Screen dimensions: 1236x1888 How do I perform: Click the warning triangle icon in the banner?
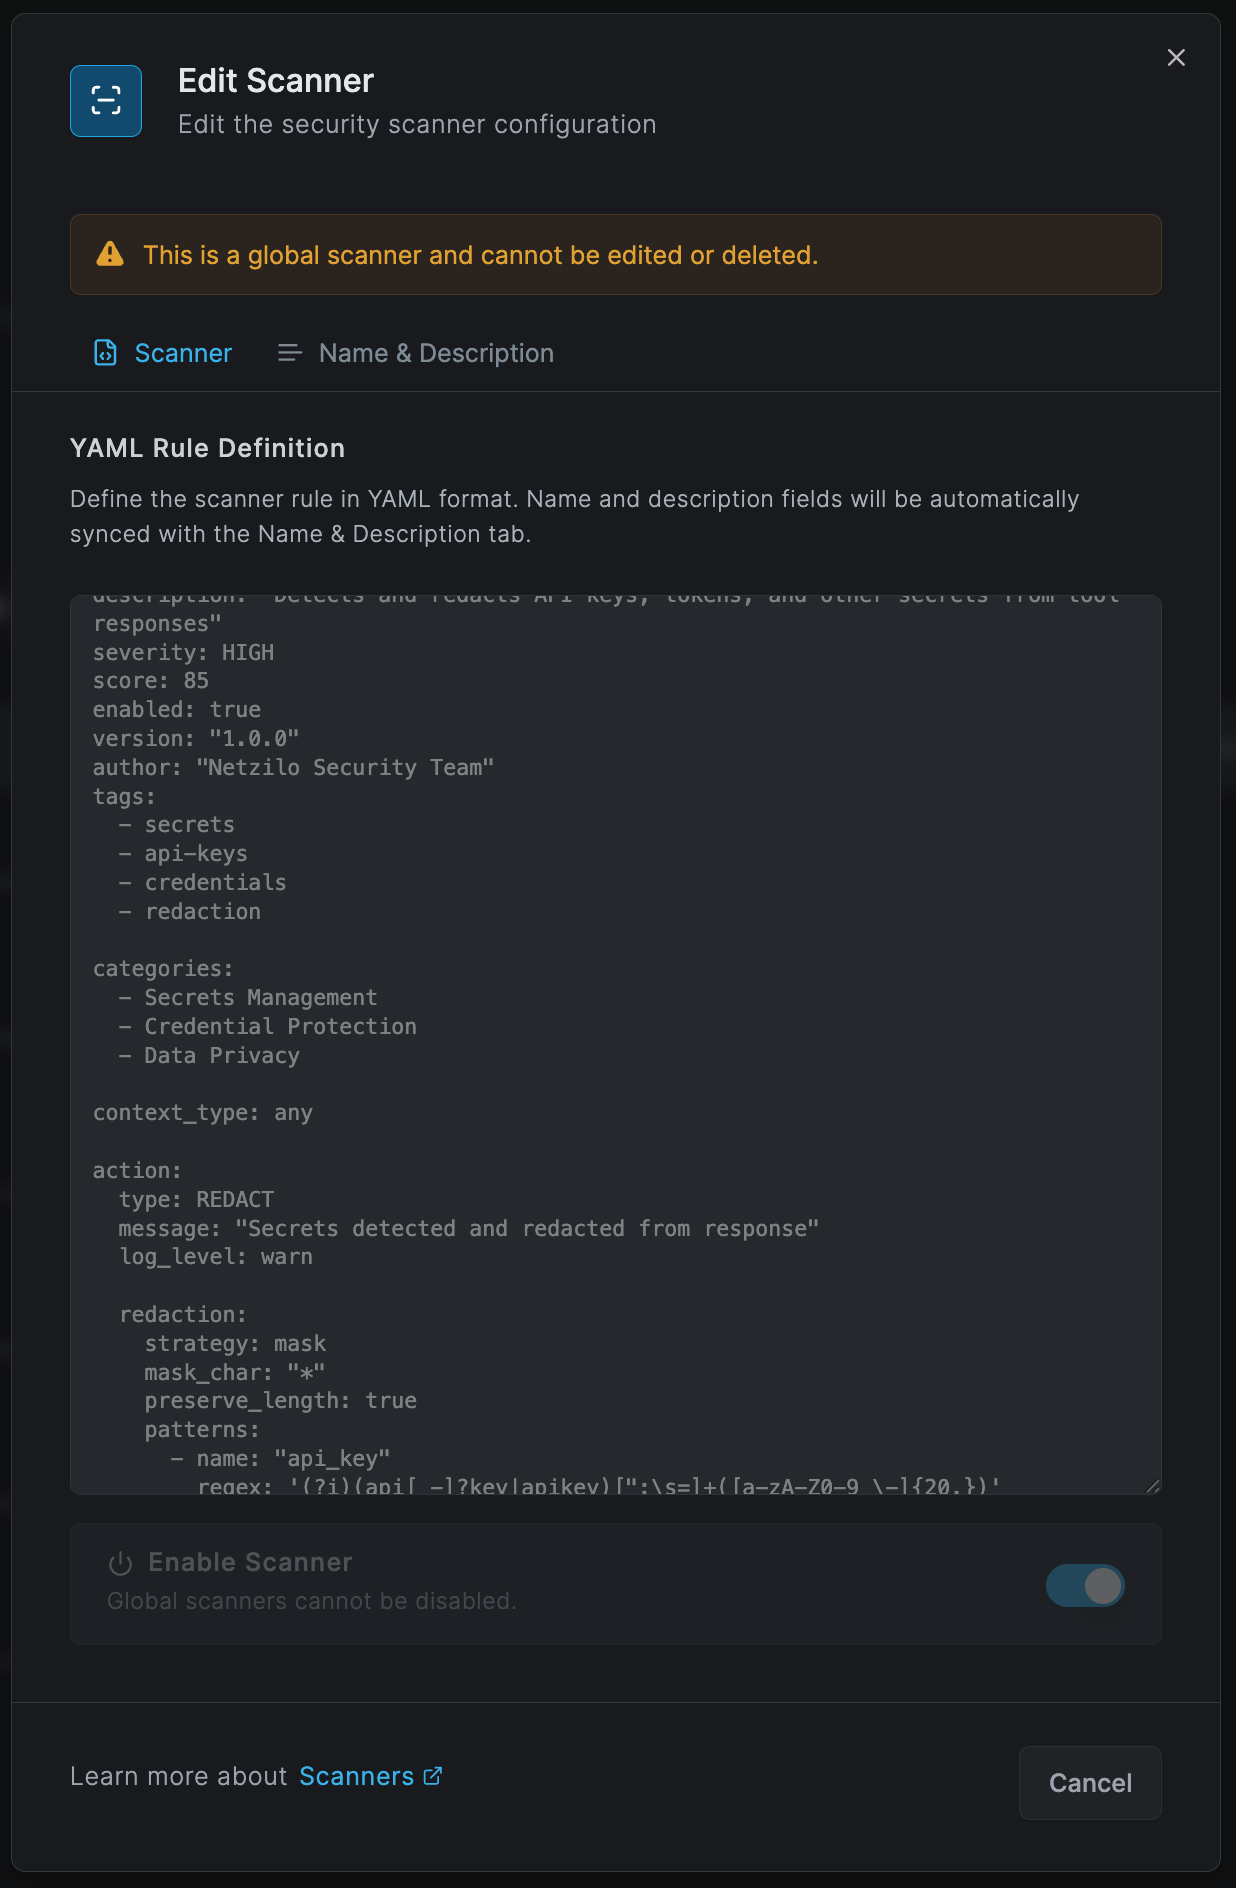coord(110,254)
